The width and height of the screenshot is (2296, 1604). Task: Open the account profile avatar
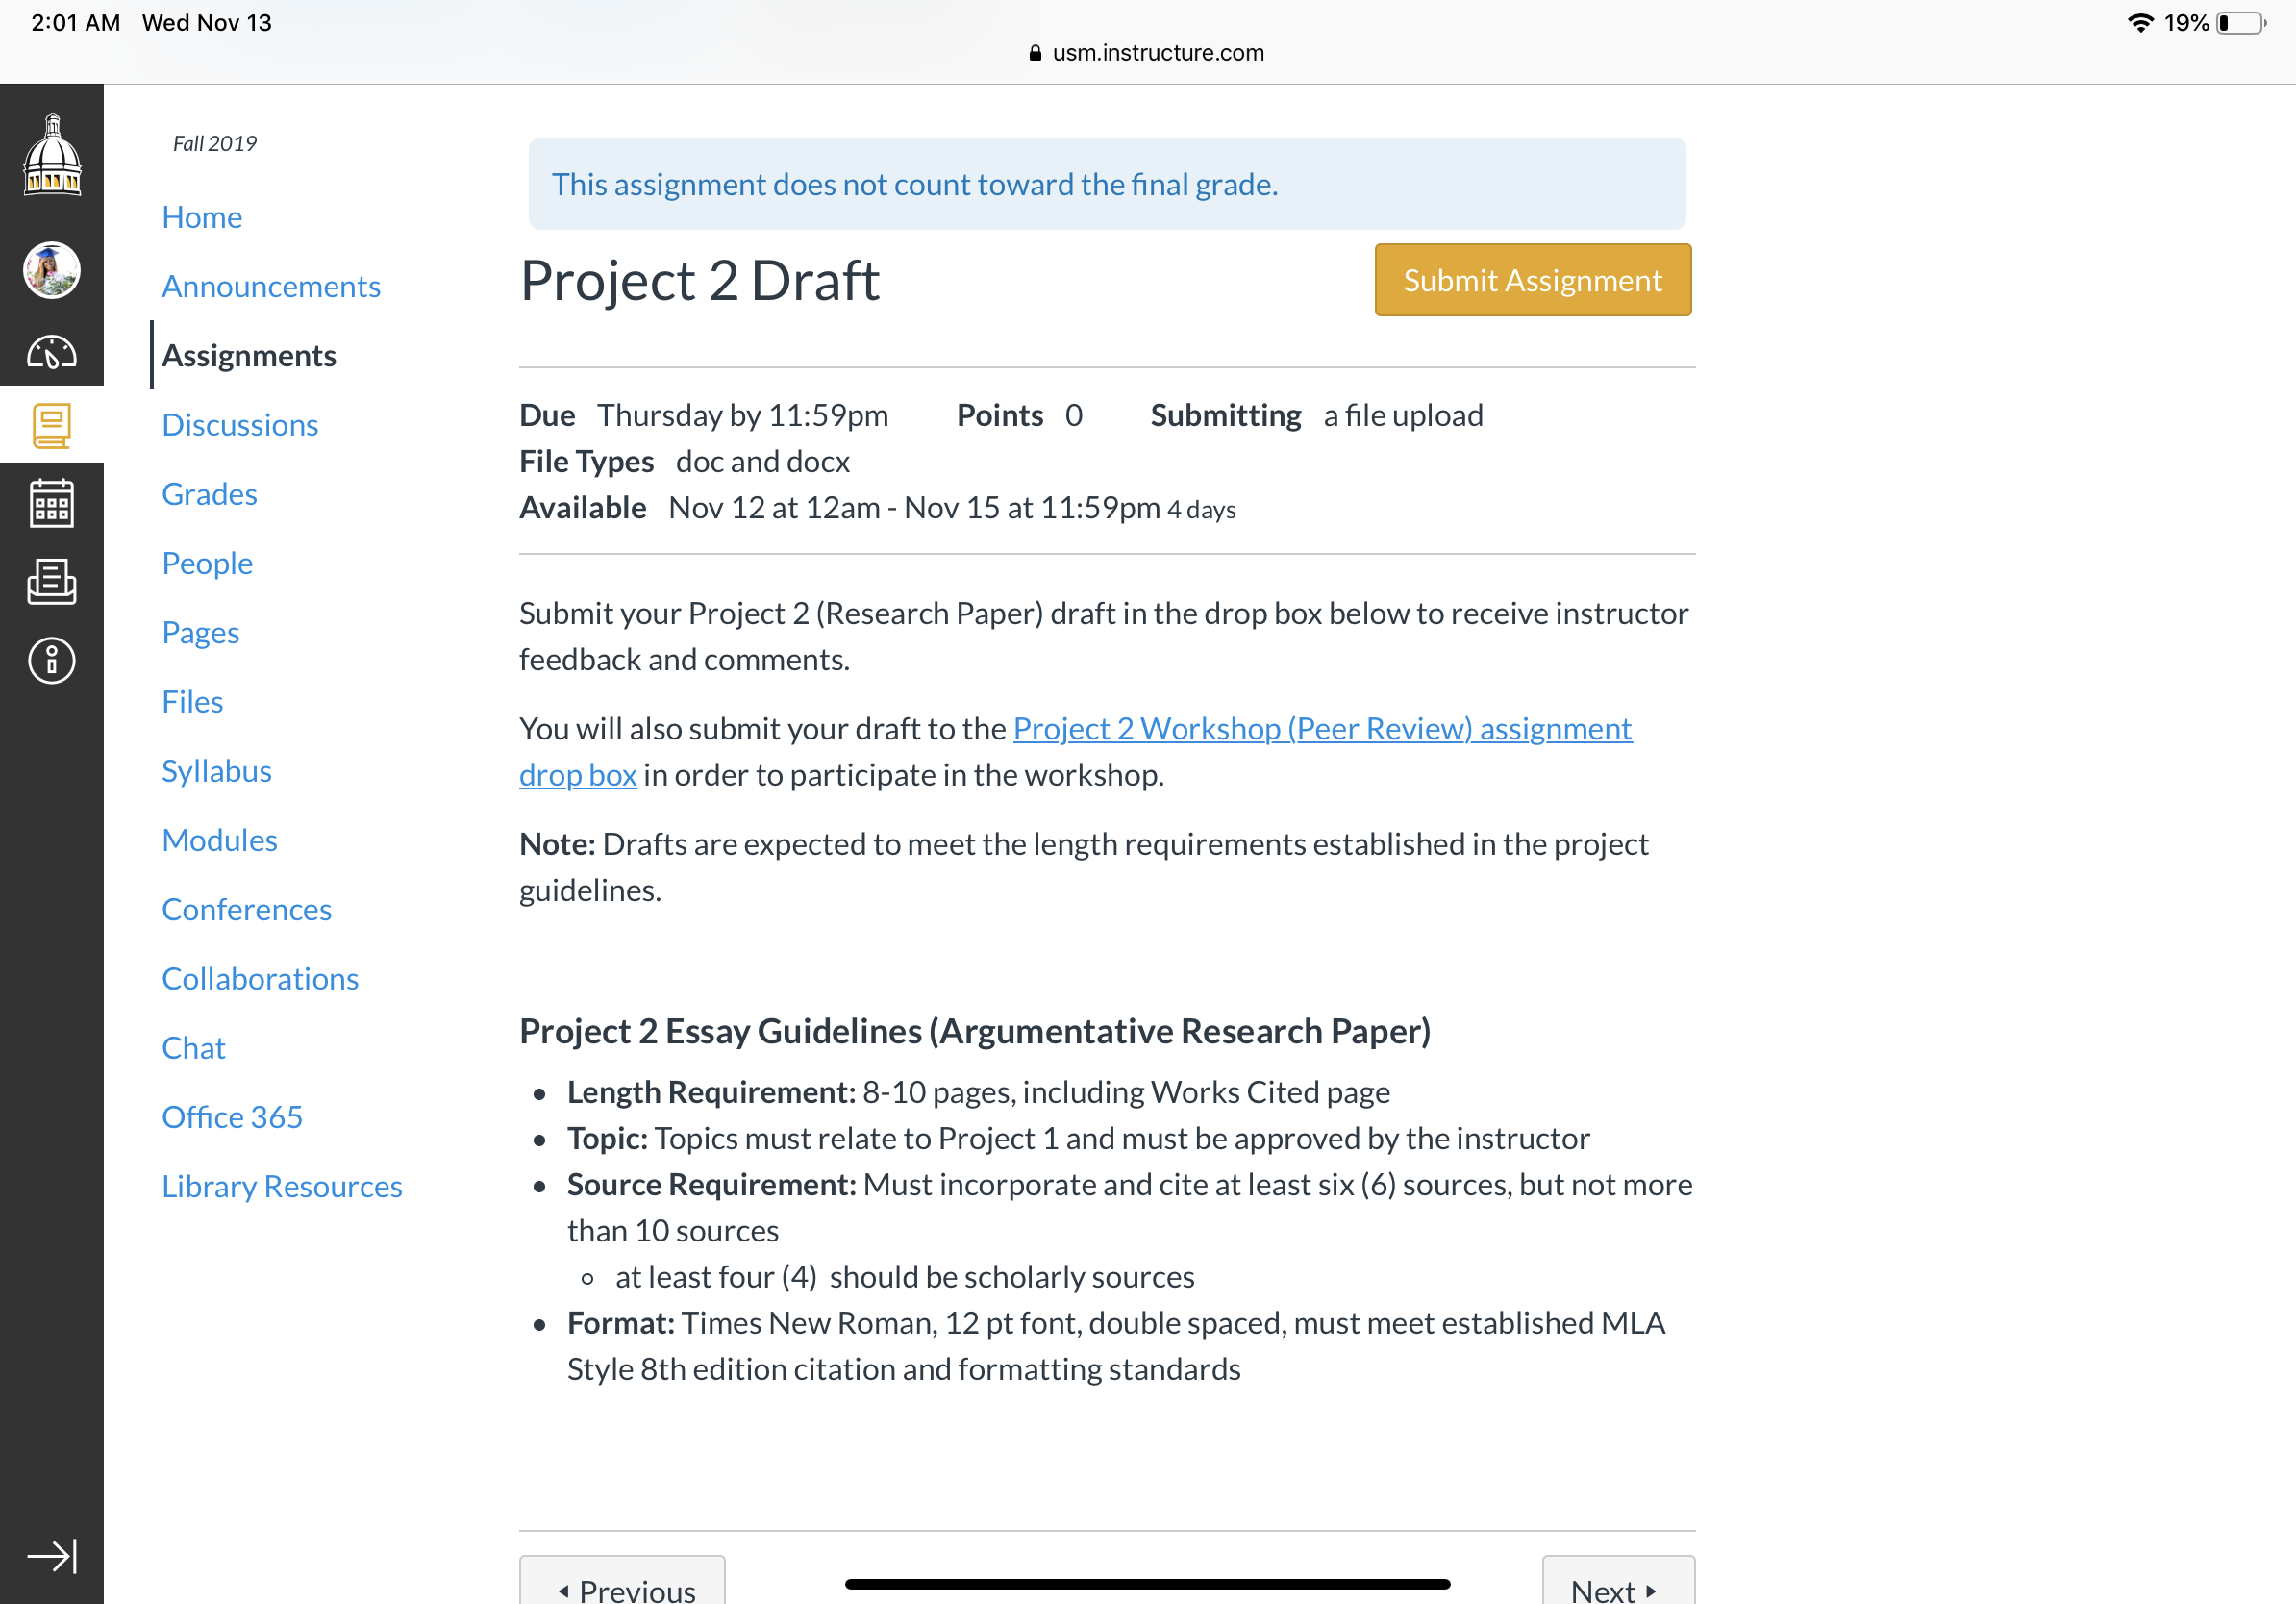tap(52, 270)
